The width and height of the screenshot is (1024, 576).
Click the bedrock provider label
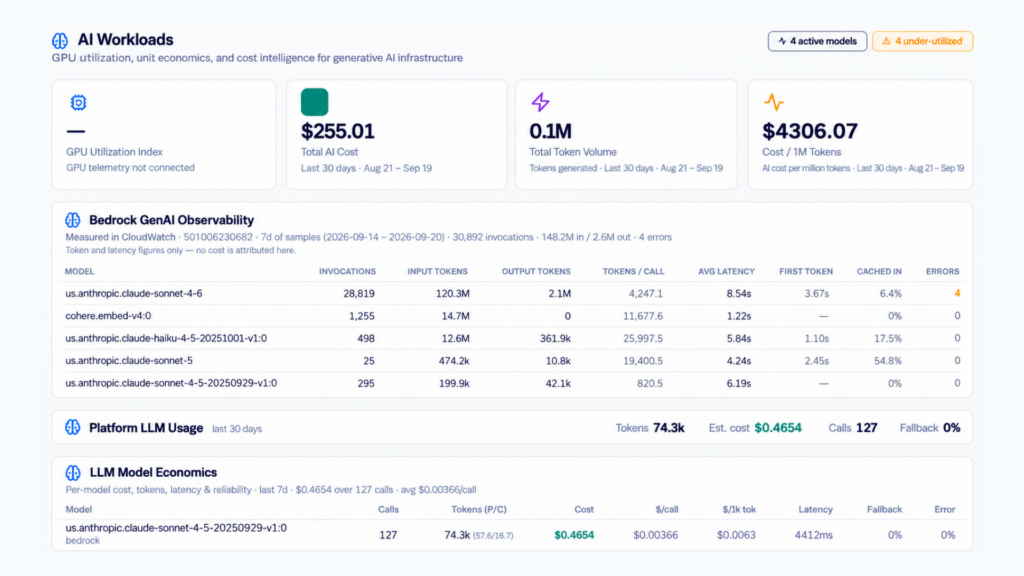(x=82, y=541)
